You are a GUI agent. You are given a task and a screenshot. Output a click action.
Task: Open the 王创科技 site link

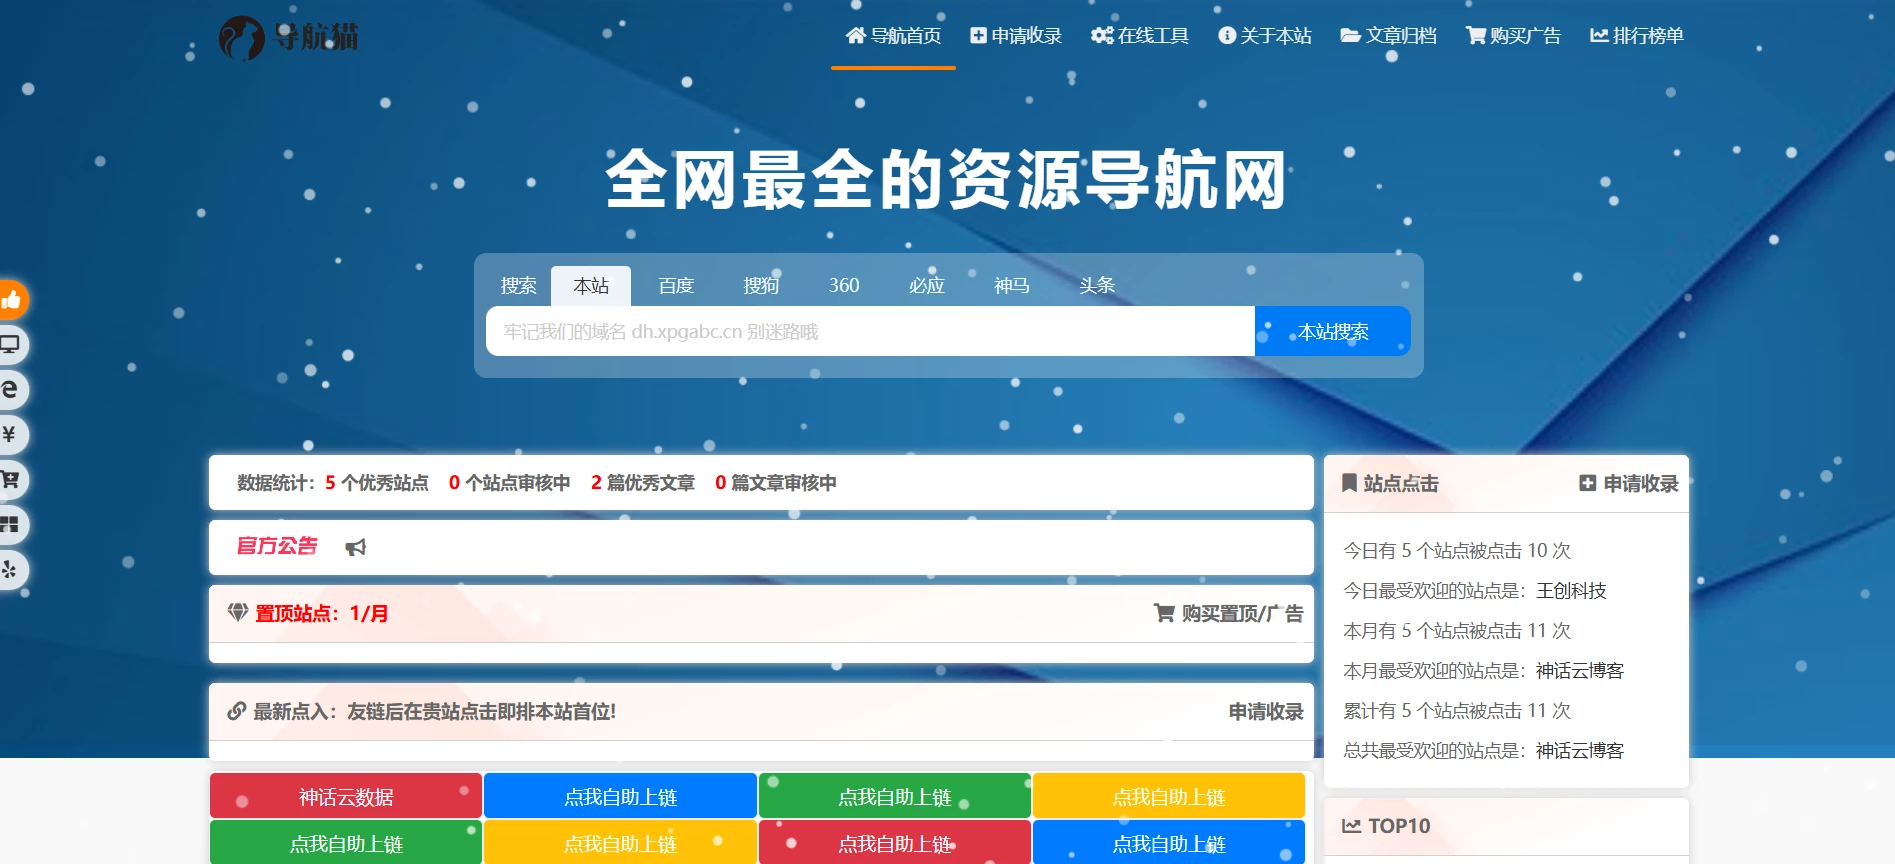1571,591
